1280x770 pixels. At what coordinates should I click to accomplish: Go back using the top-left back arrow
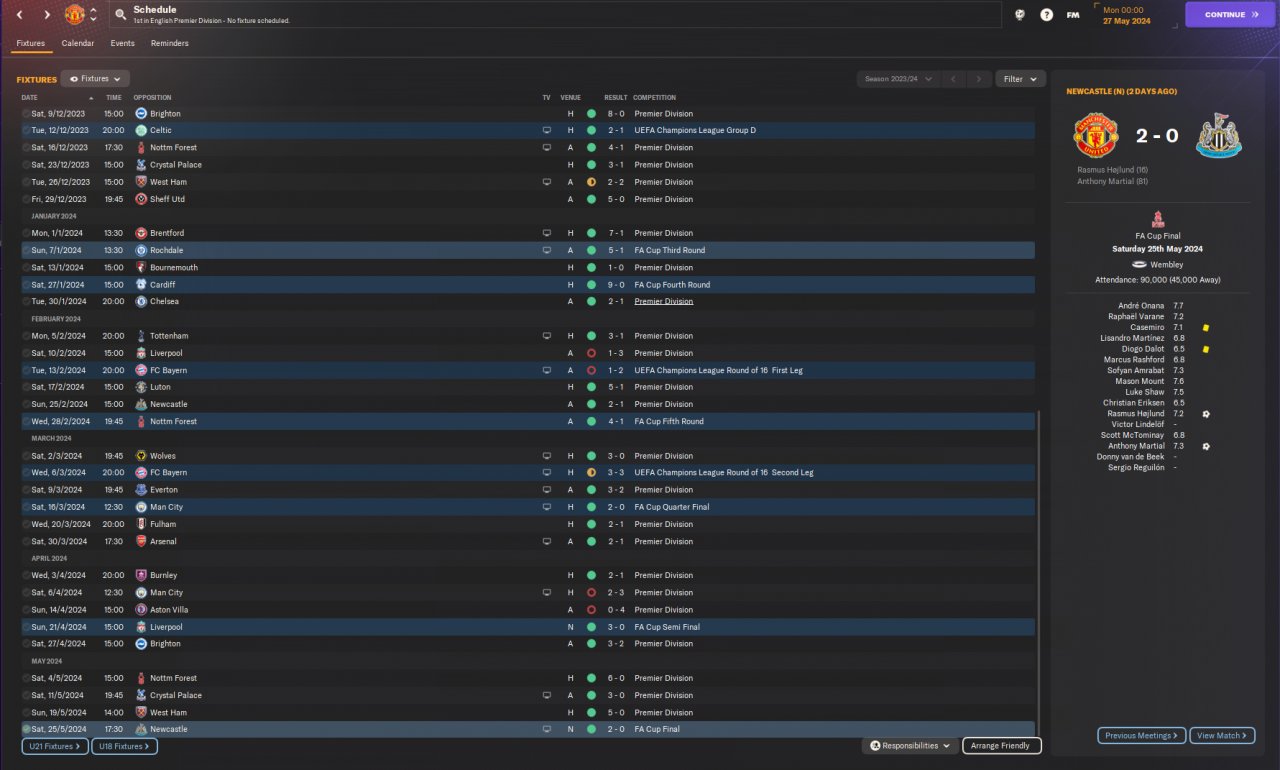point(19,15)
